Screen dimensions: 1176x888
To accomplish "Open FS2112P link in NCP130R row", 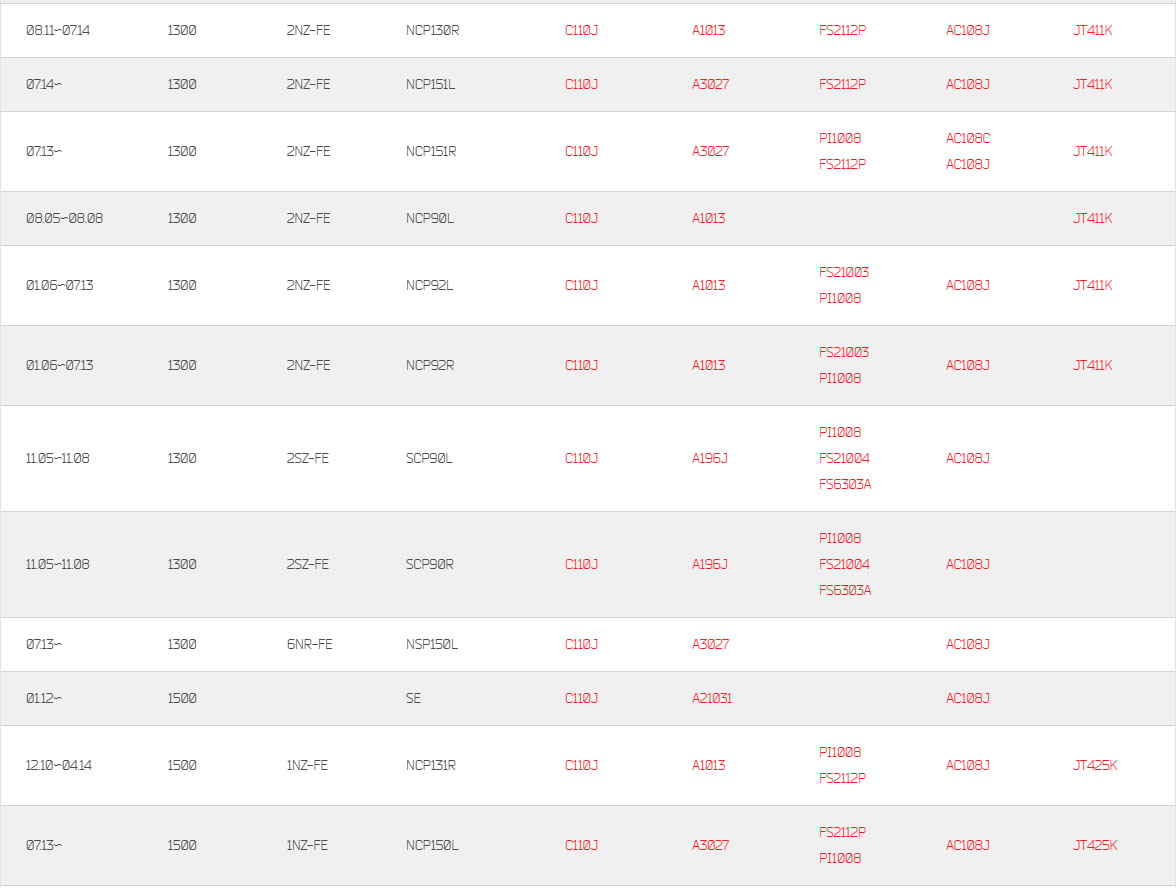I will pos(842,31).
